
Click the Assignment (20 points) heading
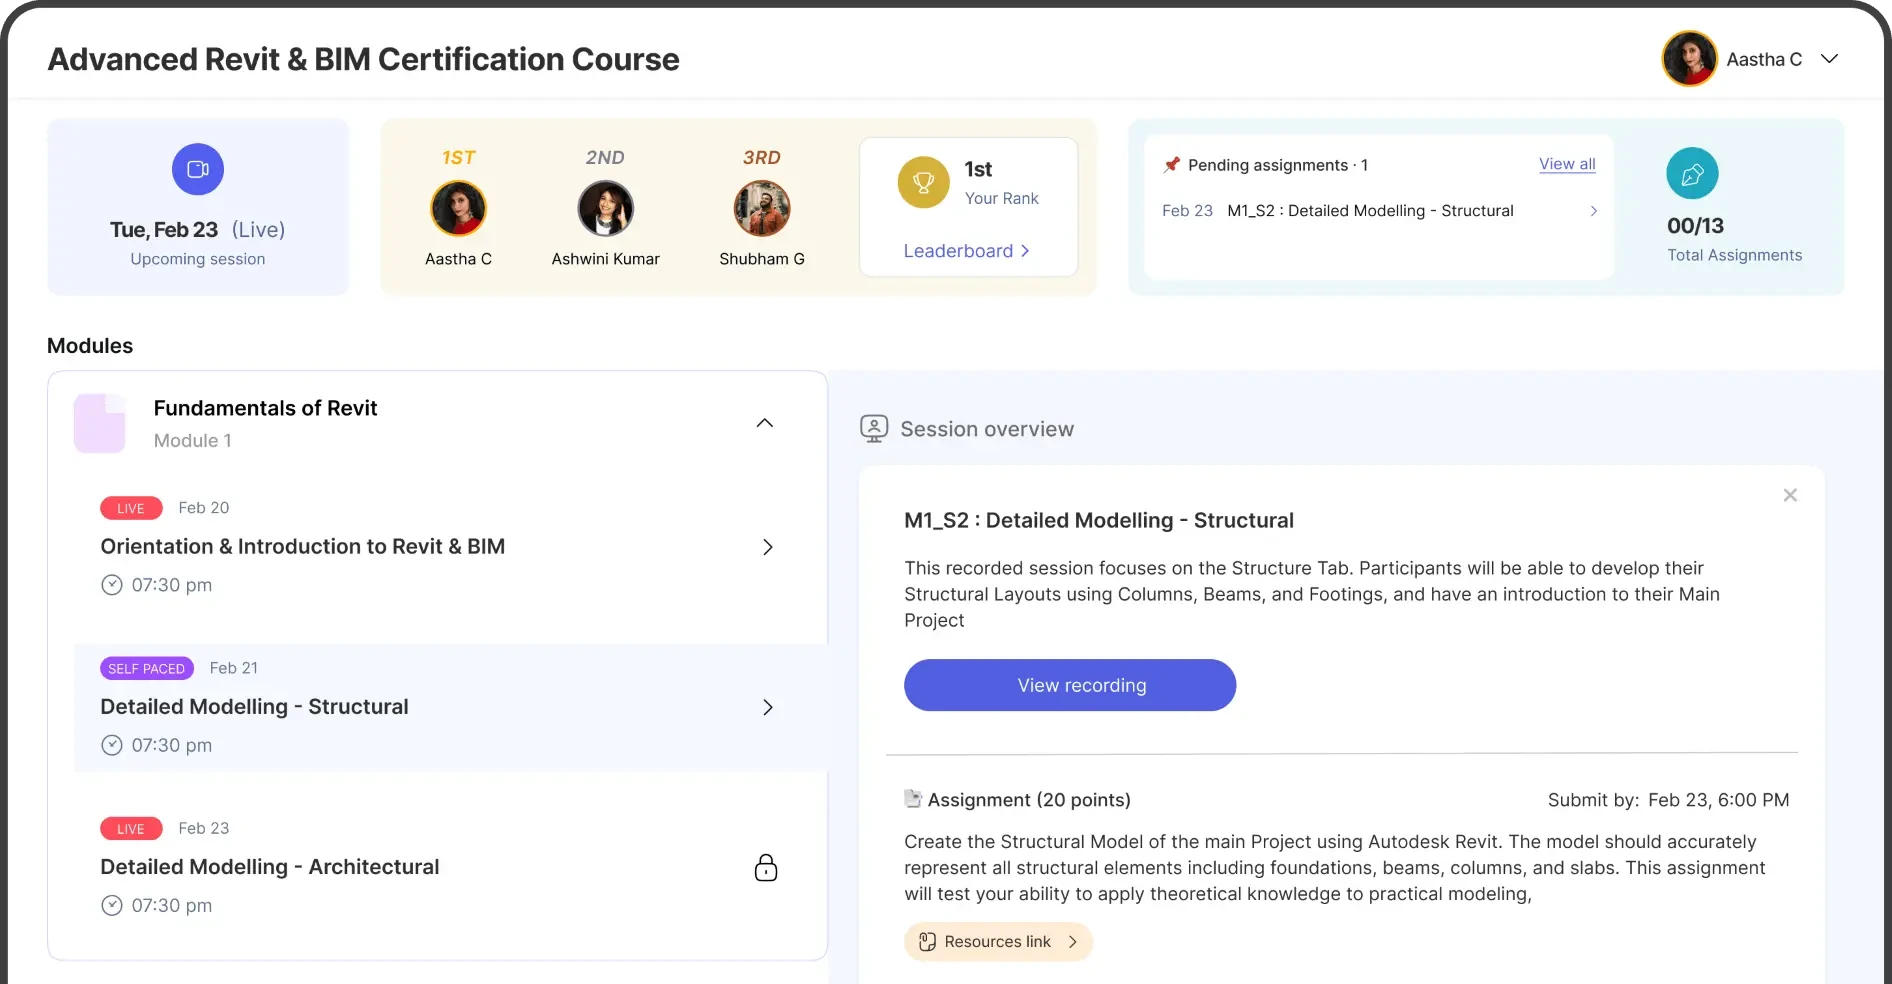(x=1029, y=800)
